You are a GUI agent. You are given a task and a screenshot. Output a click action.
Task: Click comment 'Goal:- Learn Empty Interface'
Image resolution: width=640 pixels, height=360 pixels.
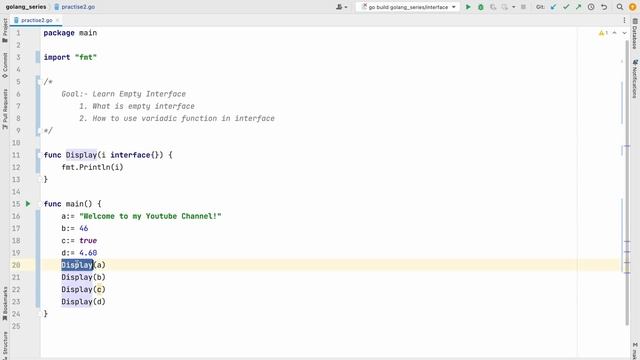click(x=124, y=94)
